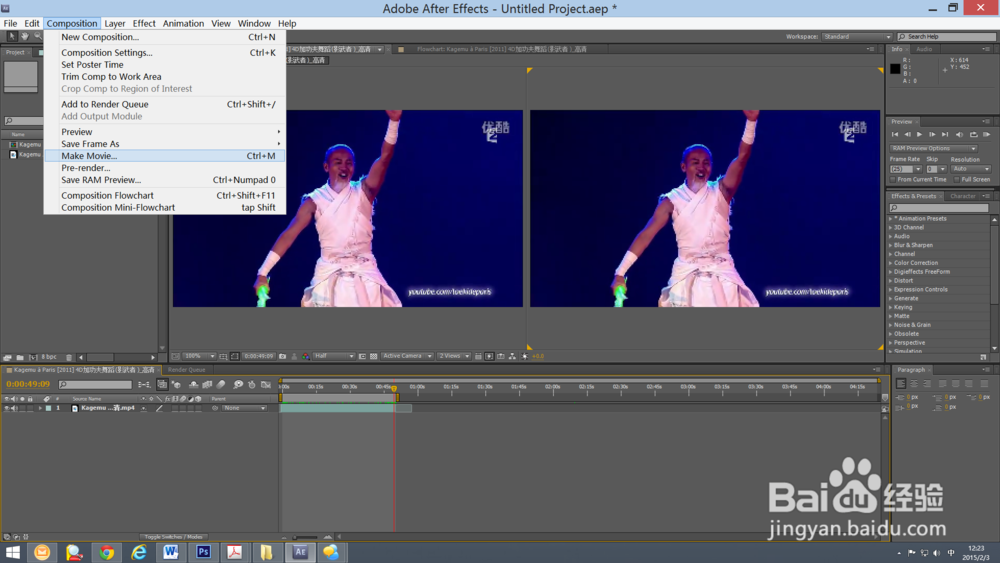Switch to the Character panel tab
Viewport: 1000px width, 563px height.
[x=962, y=196]
